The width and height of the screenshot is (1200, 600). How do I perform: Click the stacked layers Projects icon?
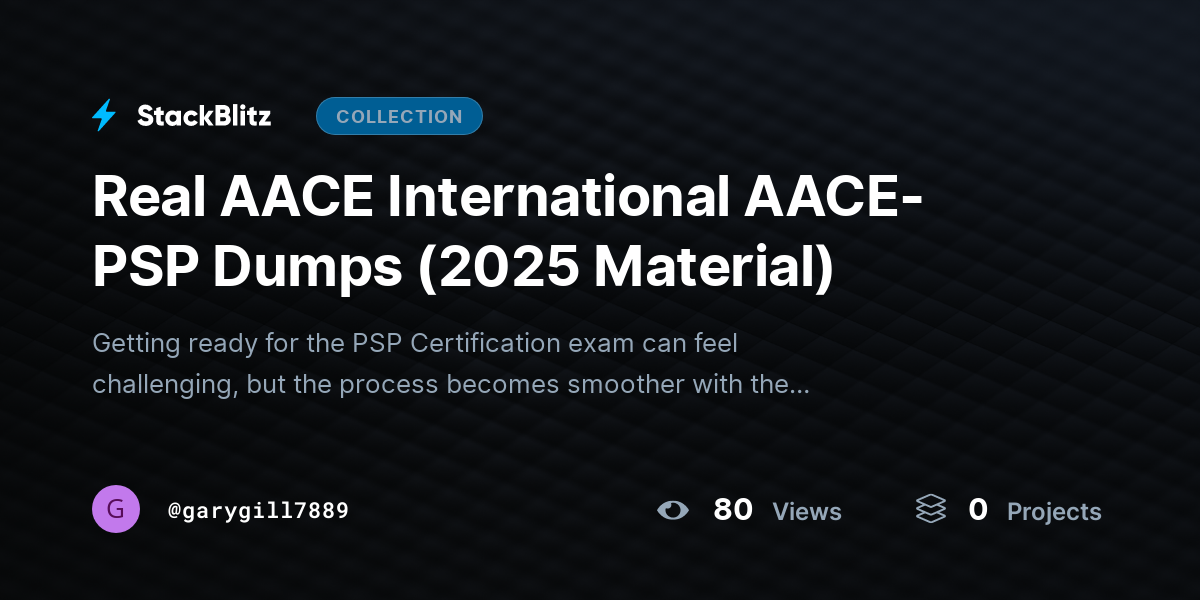click(x=931, y=510)
